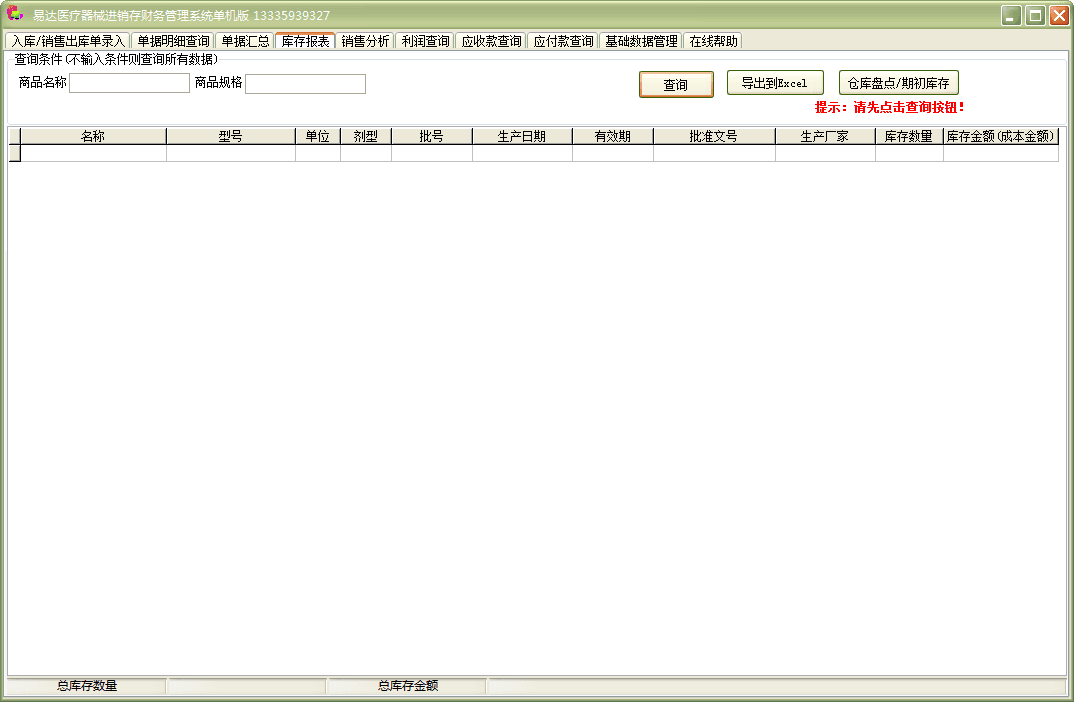The image size is (1074, 702).
Task: Select the first row's row selector
Action: (x=14, y=153)
